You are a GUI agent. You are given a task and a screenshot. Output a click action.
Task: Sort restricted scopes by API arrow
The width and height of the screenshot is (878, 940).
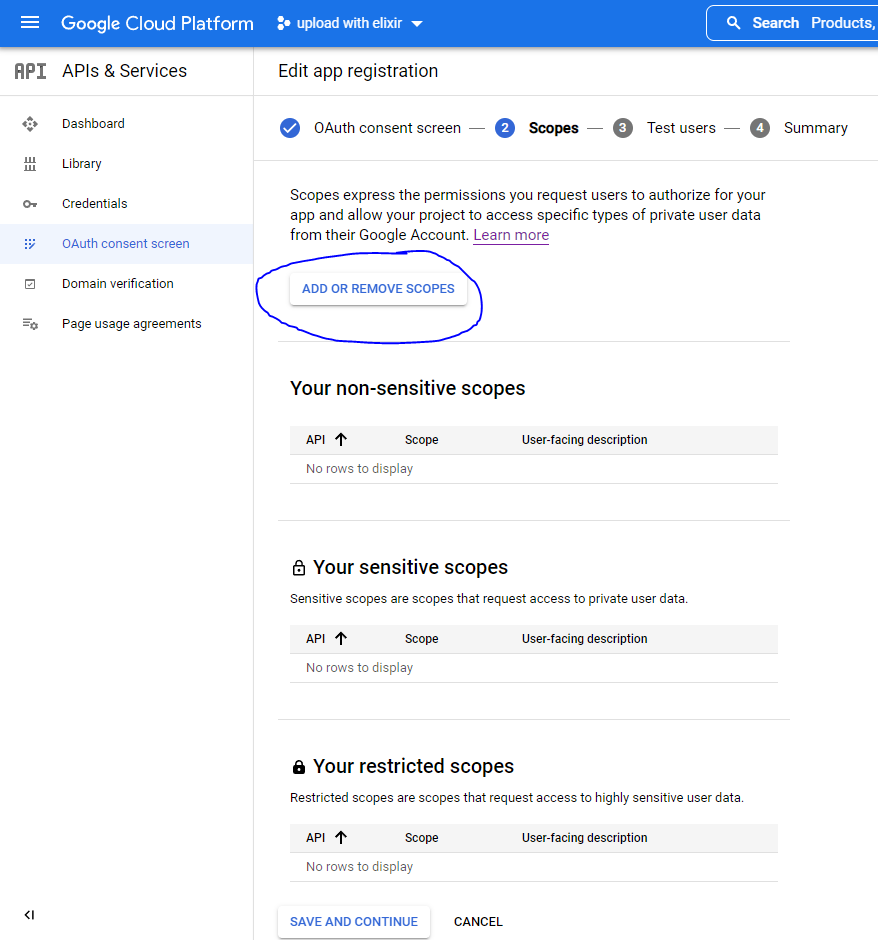tap(341, 838)
